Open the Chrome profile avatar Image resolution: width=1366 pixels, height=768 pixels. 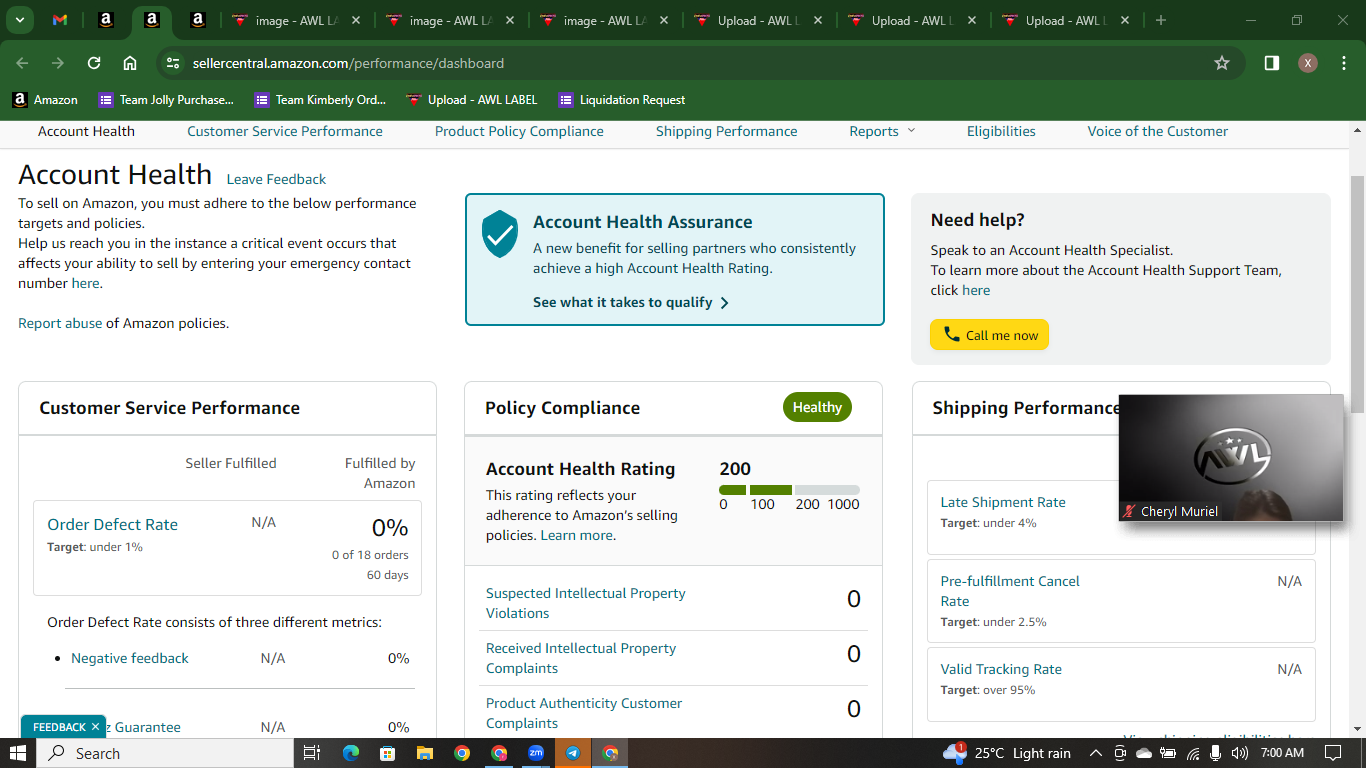1308,63
